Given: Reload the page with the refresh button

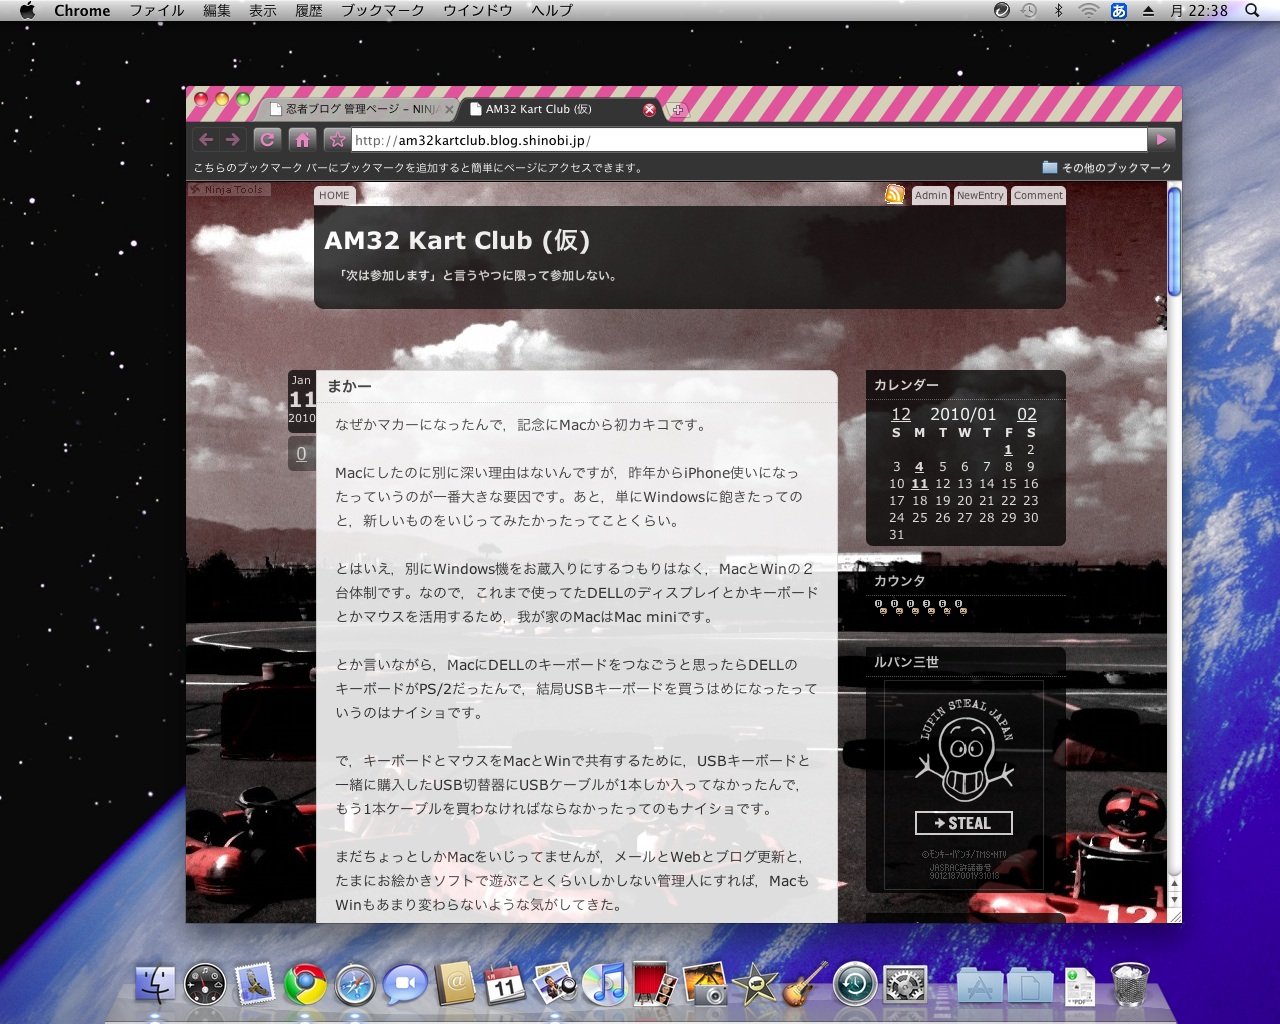Looking at the screenshot, I should coord(267,140).
